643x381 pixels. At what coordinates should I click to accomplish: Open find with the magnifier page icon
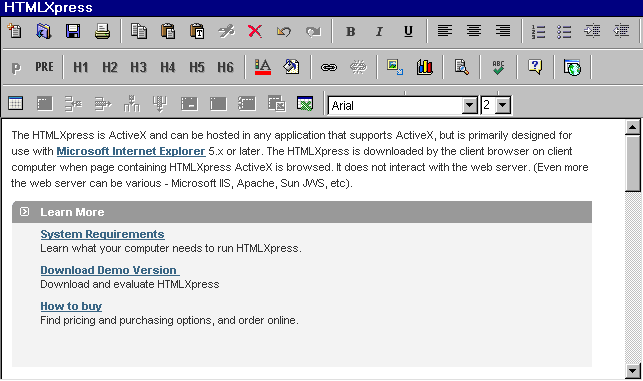(461, 67)
